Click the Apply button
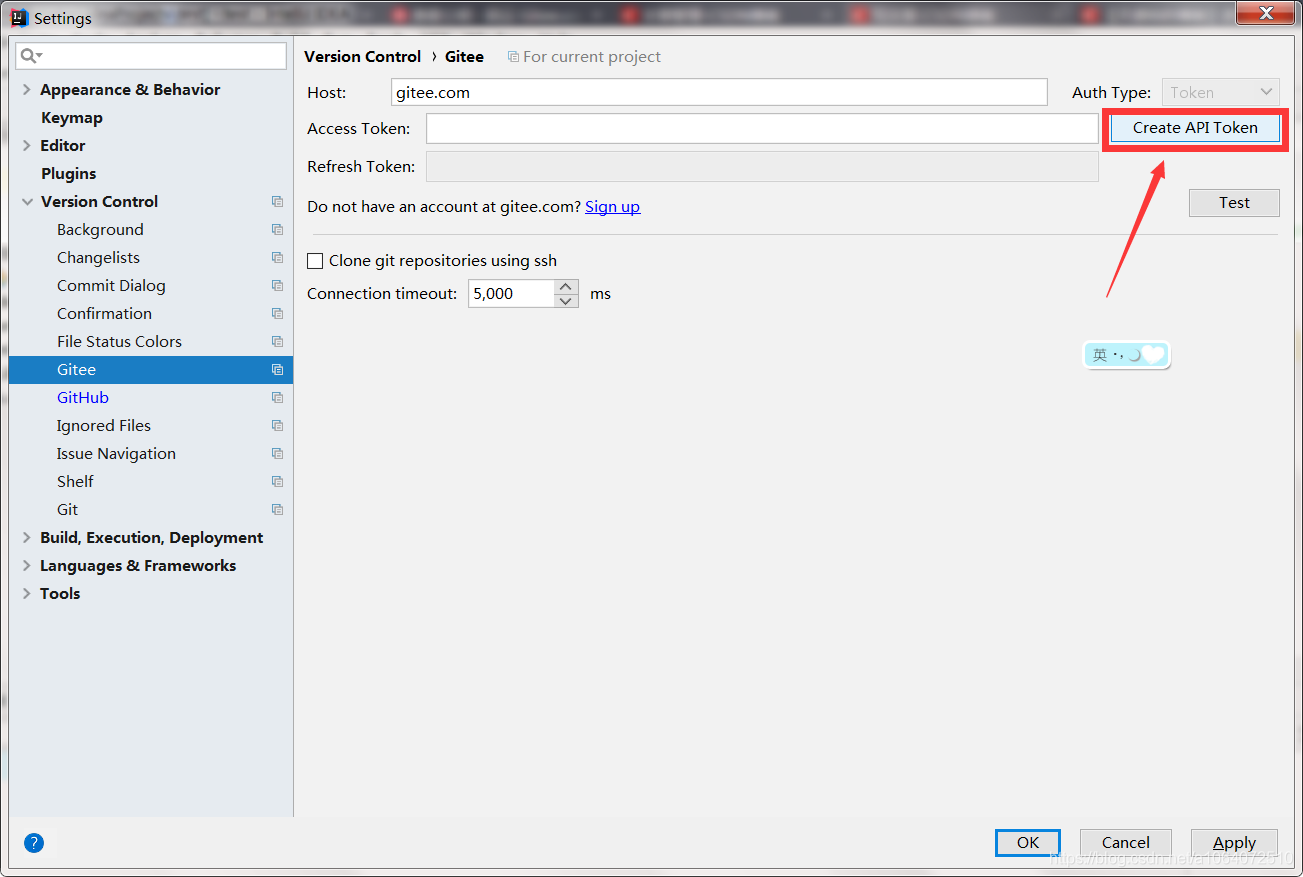This screenshot has height=877, width=1303. click(x=1234, y=843)
